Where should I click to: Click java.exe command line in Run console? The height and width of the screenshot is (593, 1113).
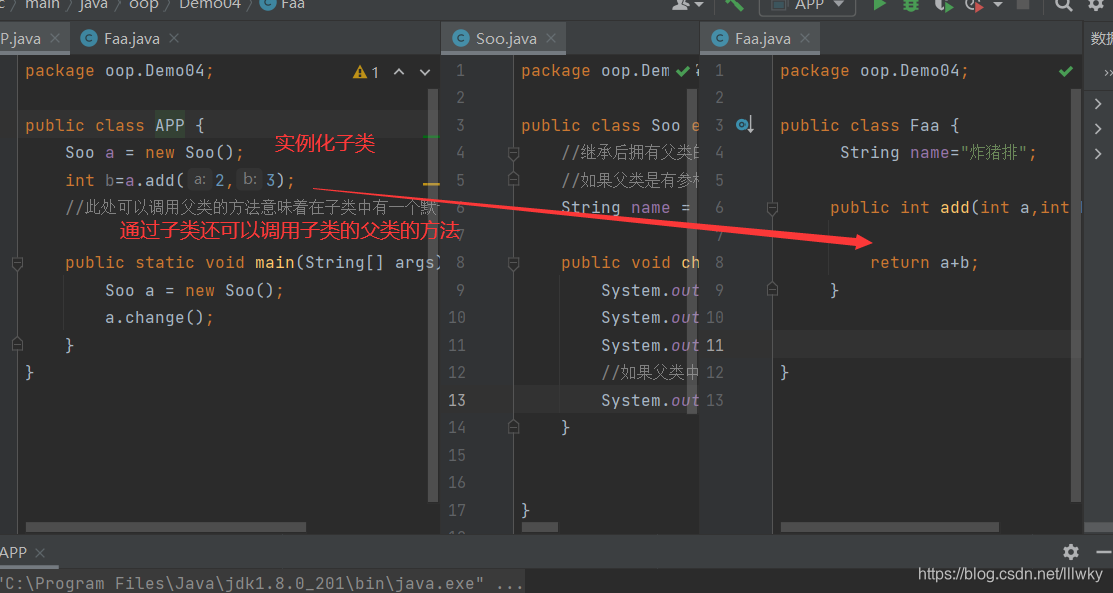click(x=260, y=584)
